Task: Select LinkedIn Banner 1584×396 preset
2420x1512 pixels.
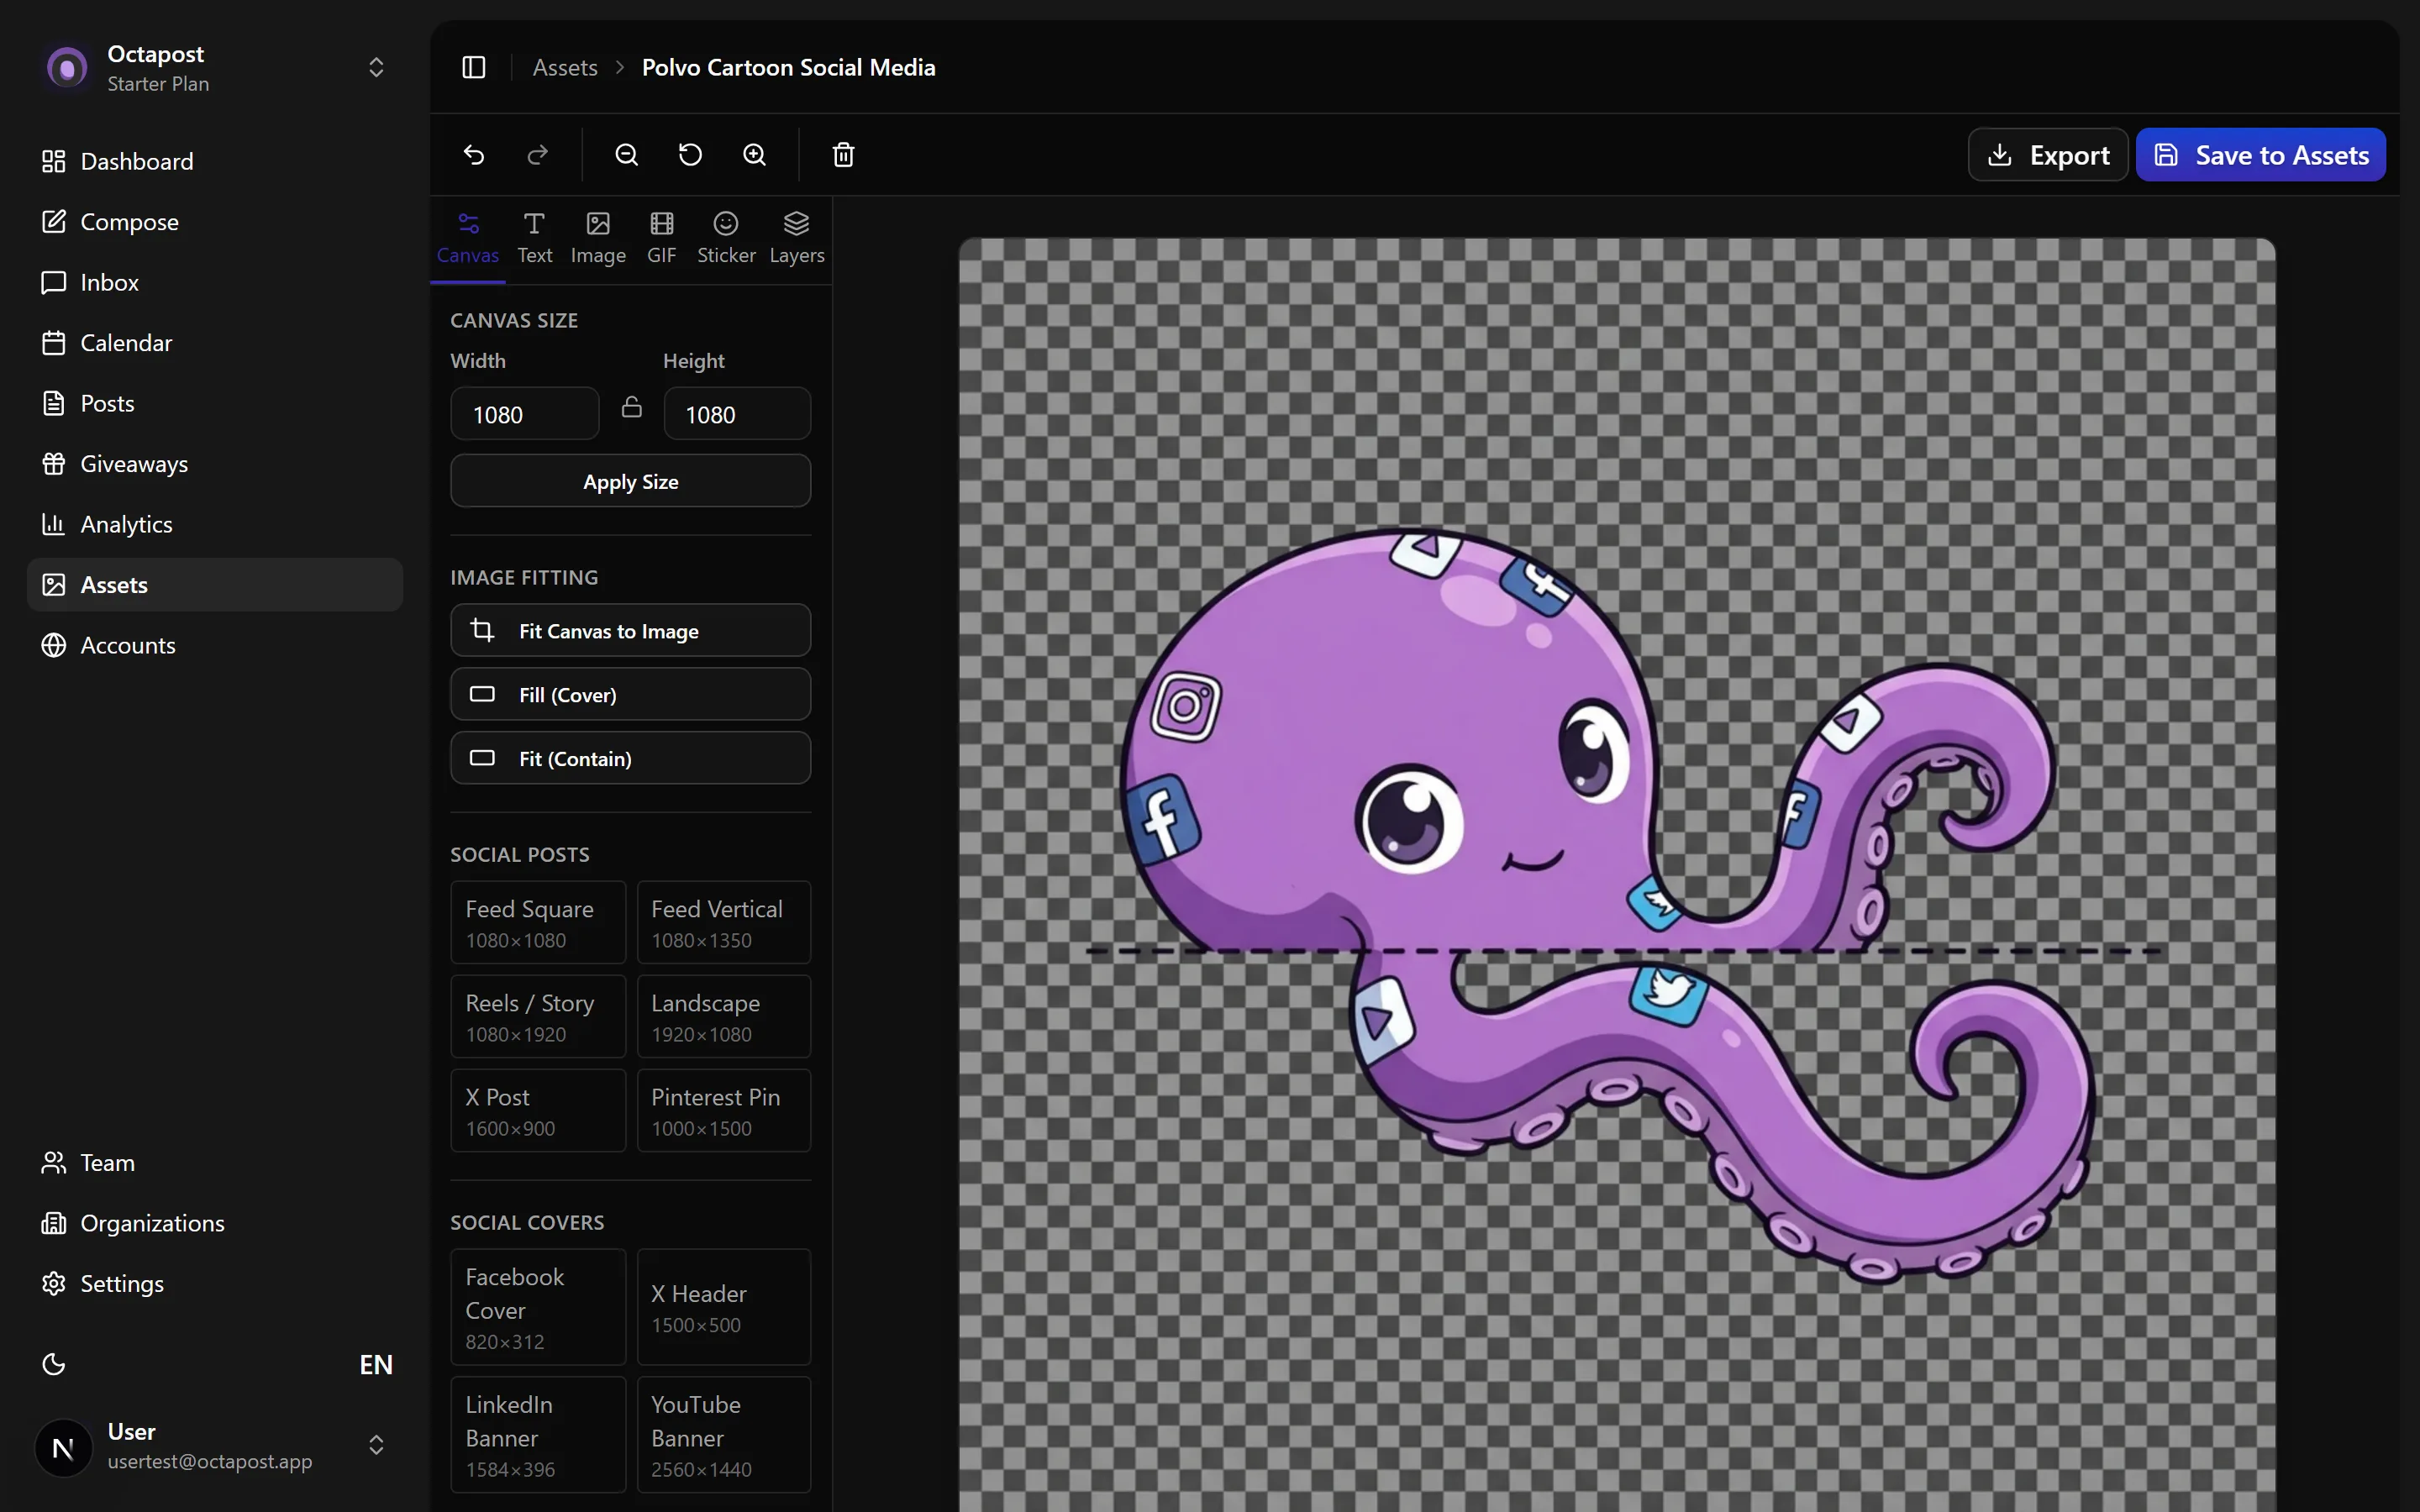Action: [x=538, y=1435]
